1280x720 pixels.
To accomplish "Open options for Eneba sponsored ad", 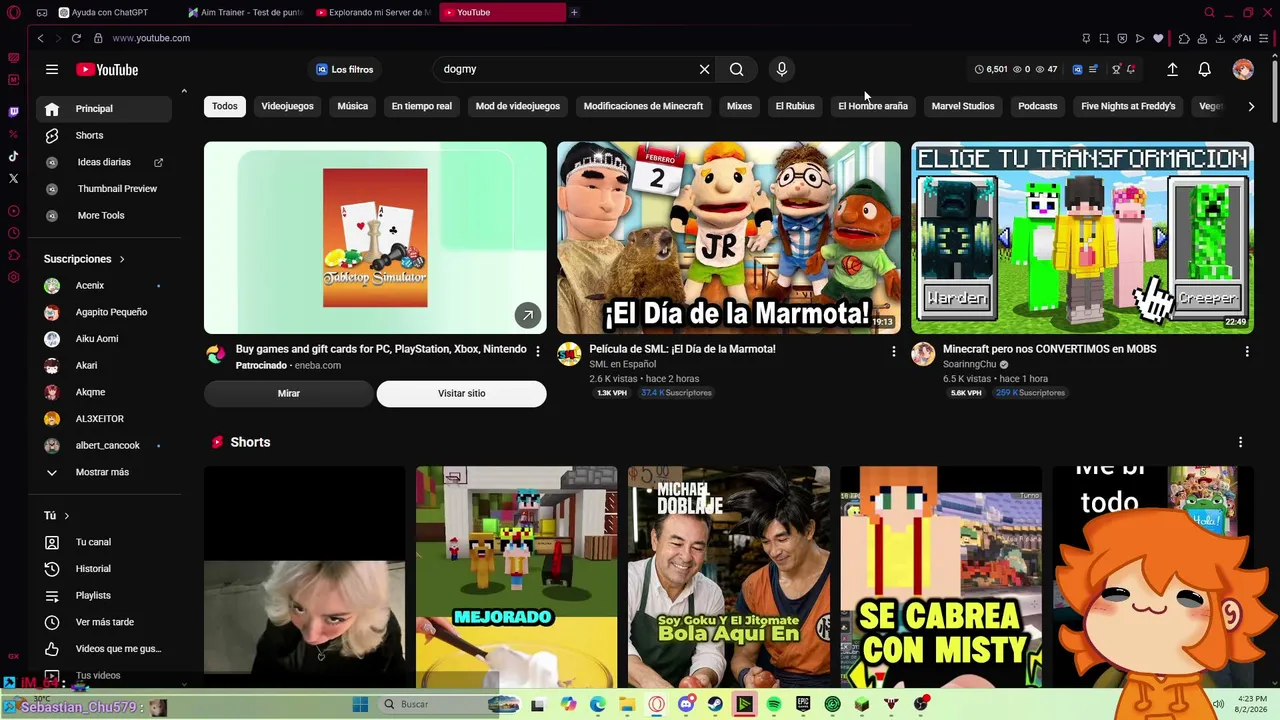I will pos(538,351).
